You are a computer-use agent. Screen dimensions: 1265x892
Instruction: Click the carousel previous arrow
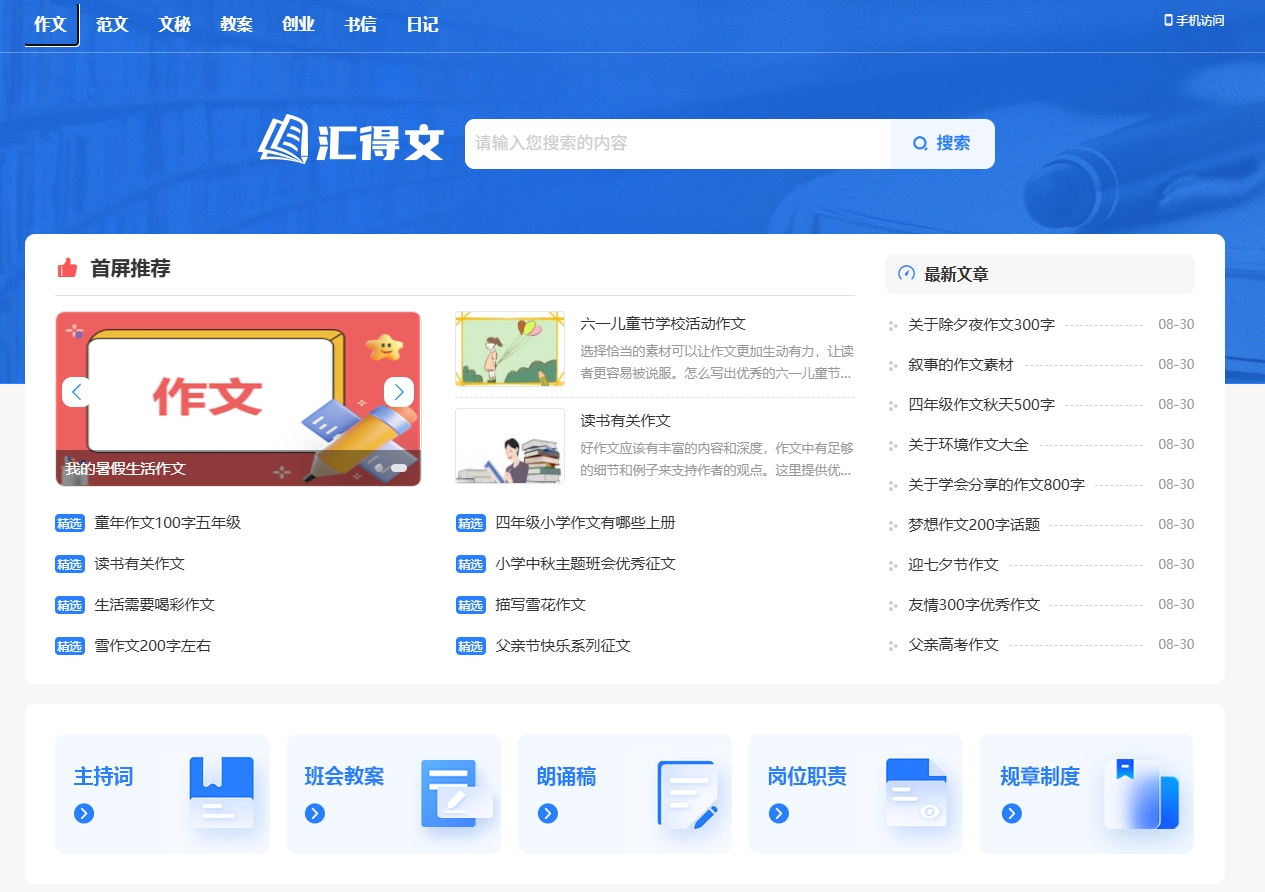[77, 392]
